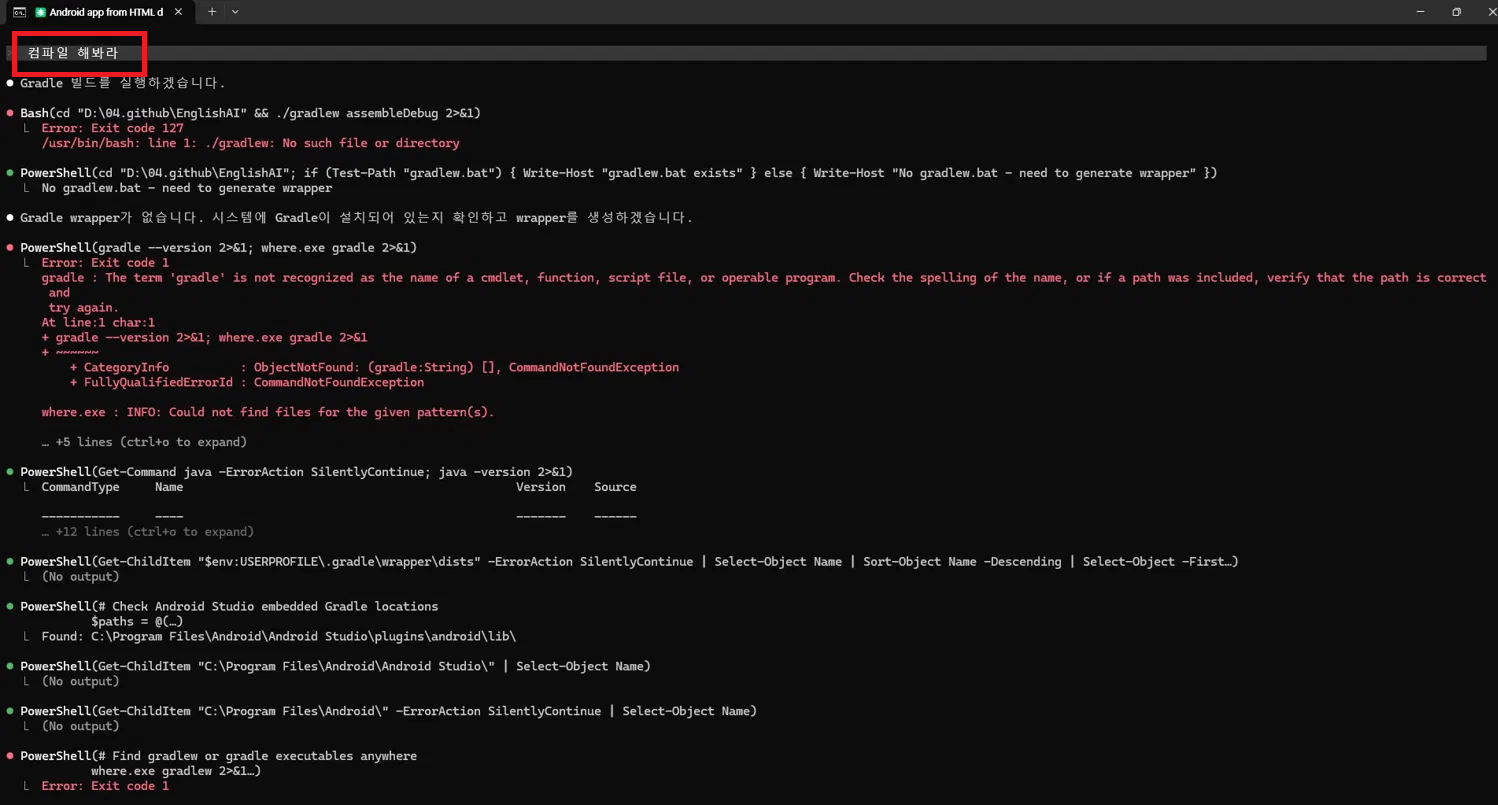Click the green icon on the Android app tab

(x=41, y=12)
